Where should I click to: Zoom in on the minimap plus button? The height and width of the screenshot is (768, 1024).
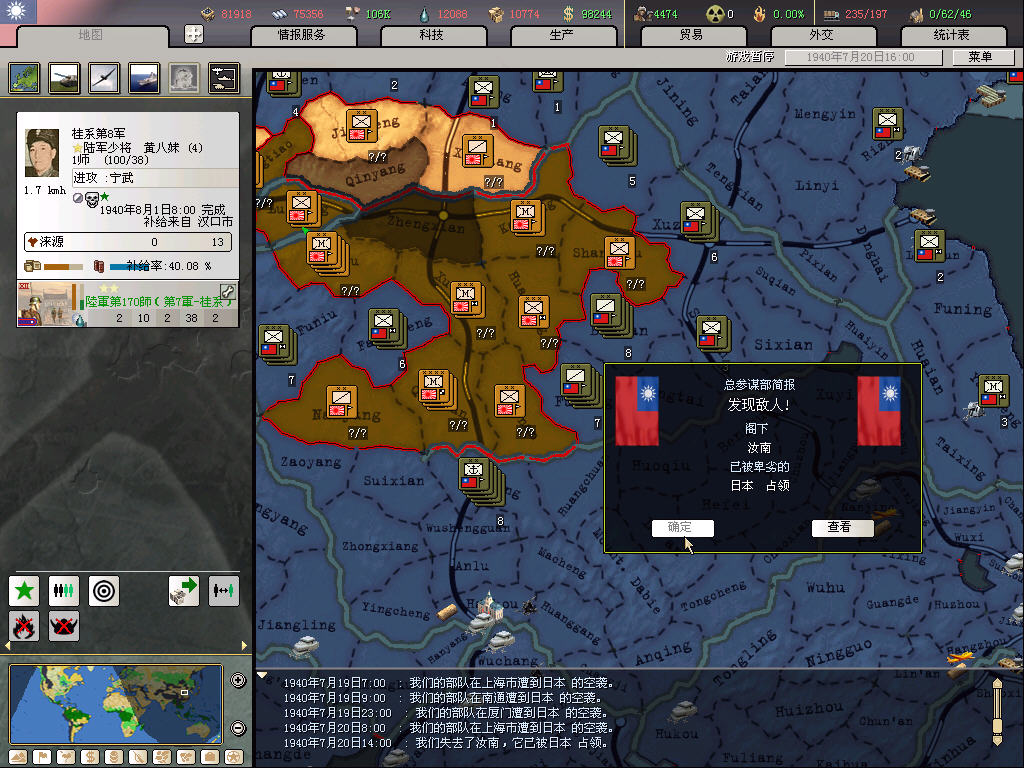[238, 681]
